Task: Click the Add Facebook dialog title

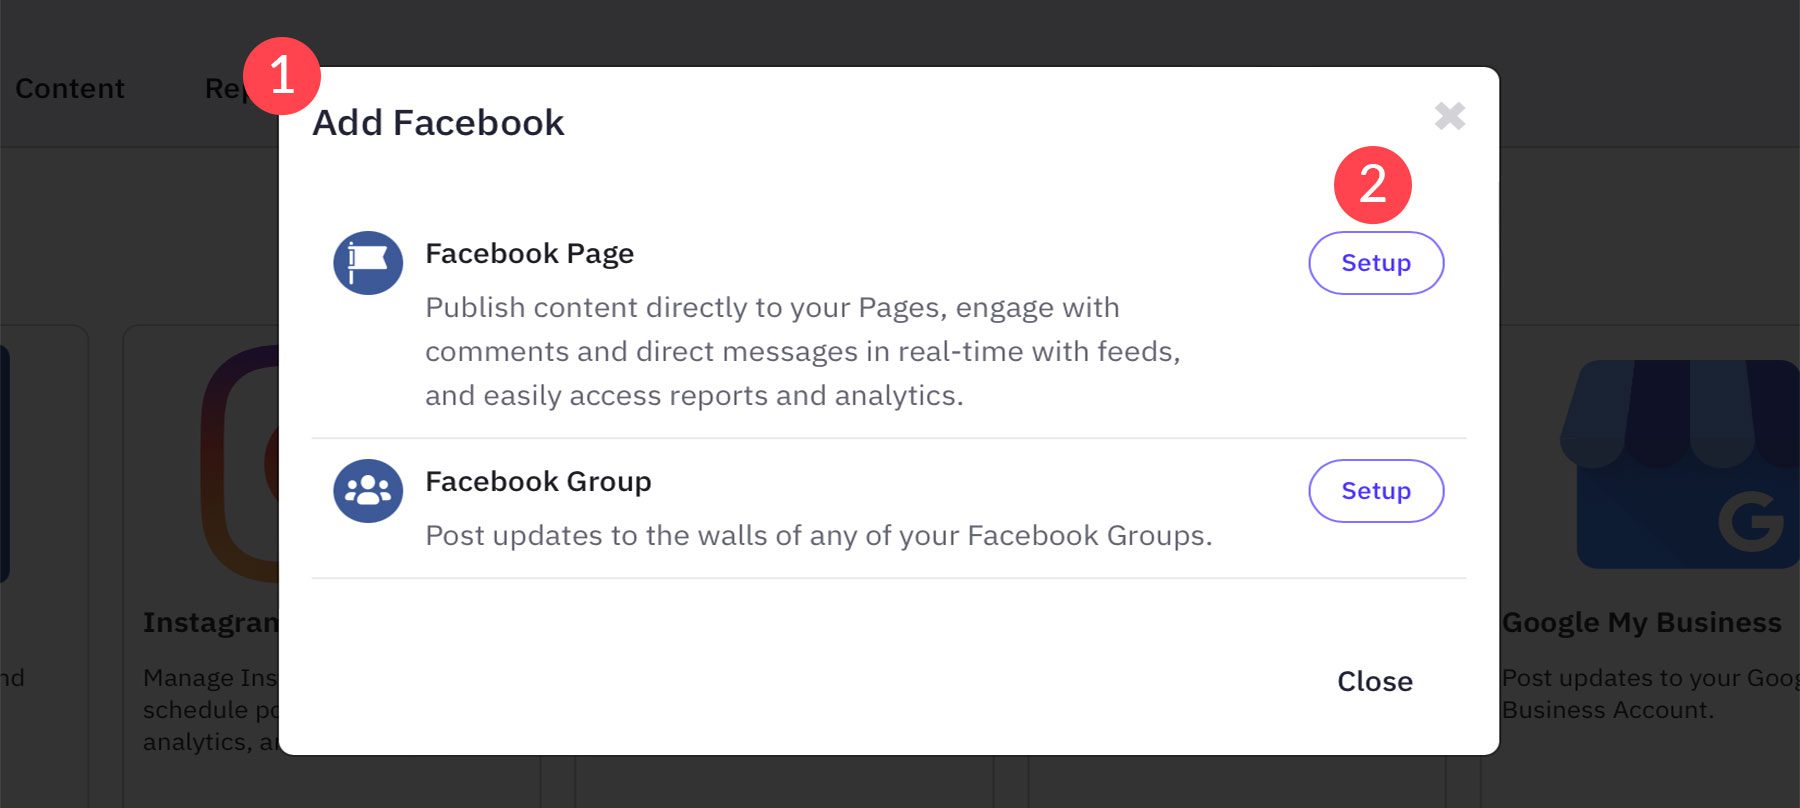Action: tap(438, 122)
